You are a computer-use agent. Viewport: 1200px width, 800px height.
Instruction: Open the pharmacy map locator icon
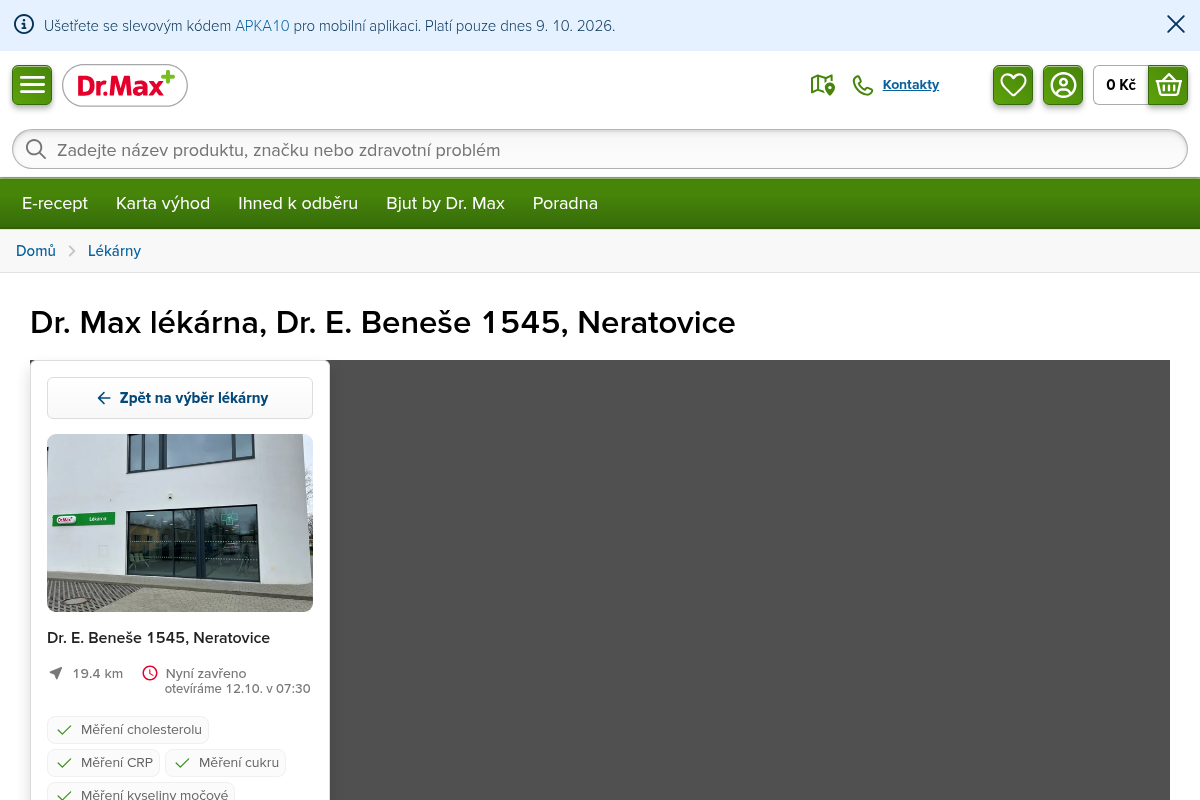[822, 85]
